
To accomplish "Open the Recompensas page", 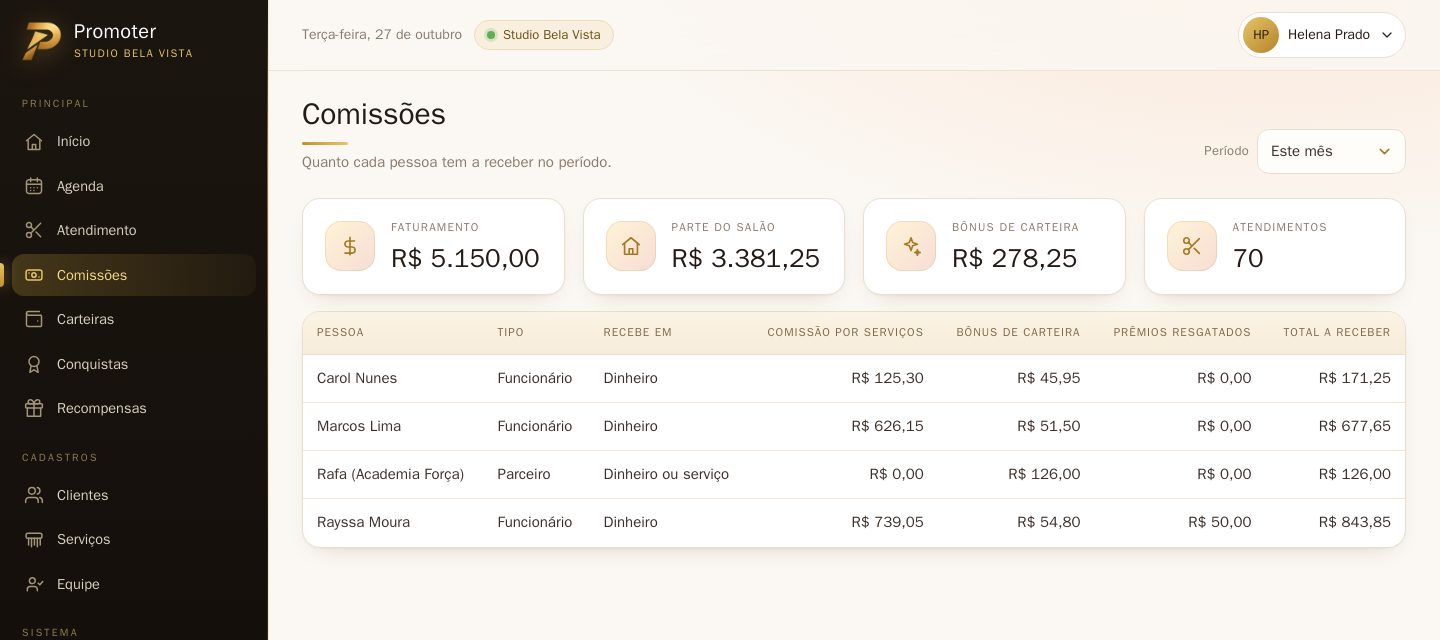I will coord(134,408).
